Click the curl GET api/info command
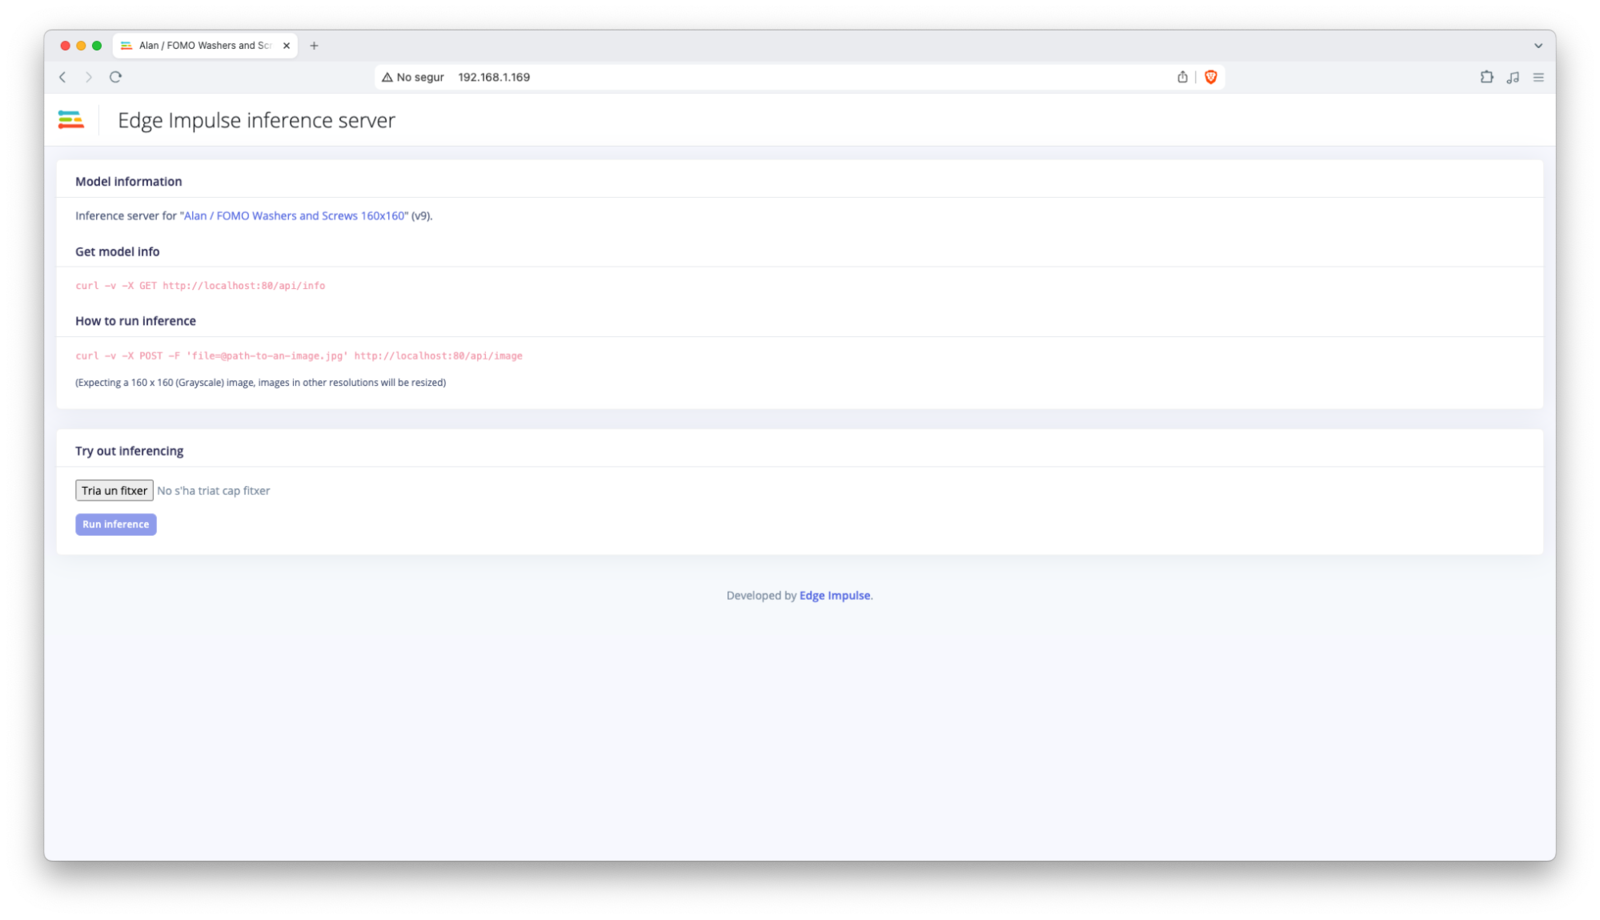1600x920 pixels. tap(200, 286)
